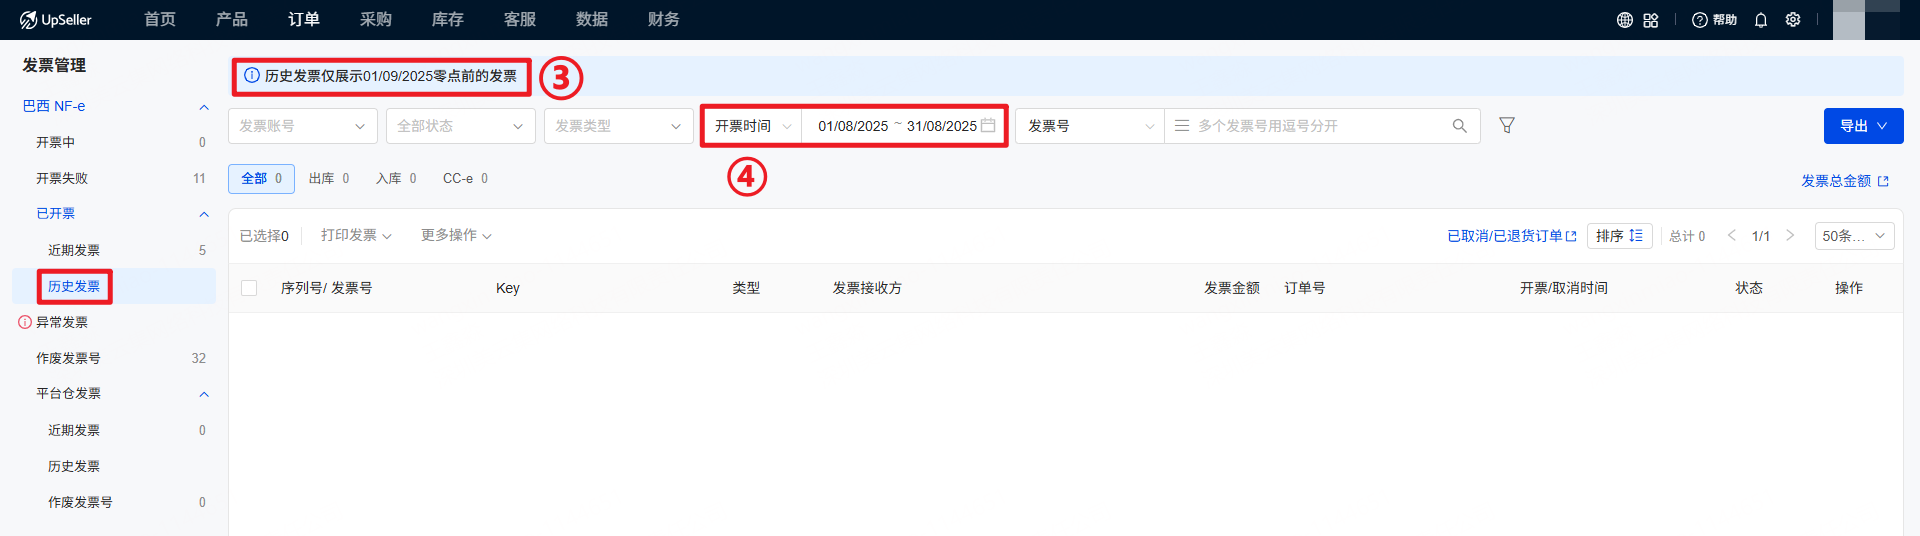The image size is (1920, 536).
Task: Open the advanced filter funnel icon
Action: 1507,125
